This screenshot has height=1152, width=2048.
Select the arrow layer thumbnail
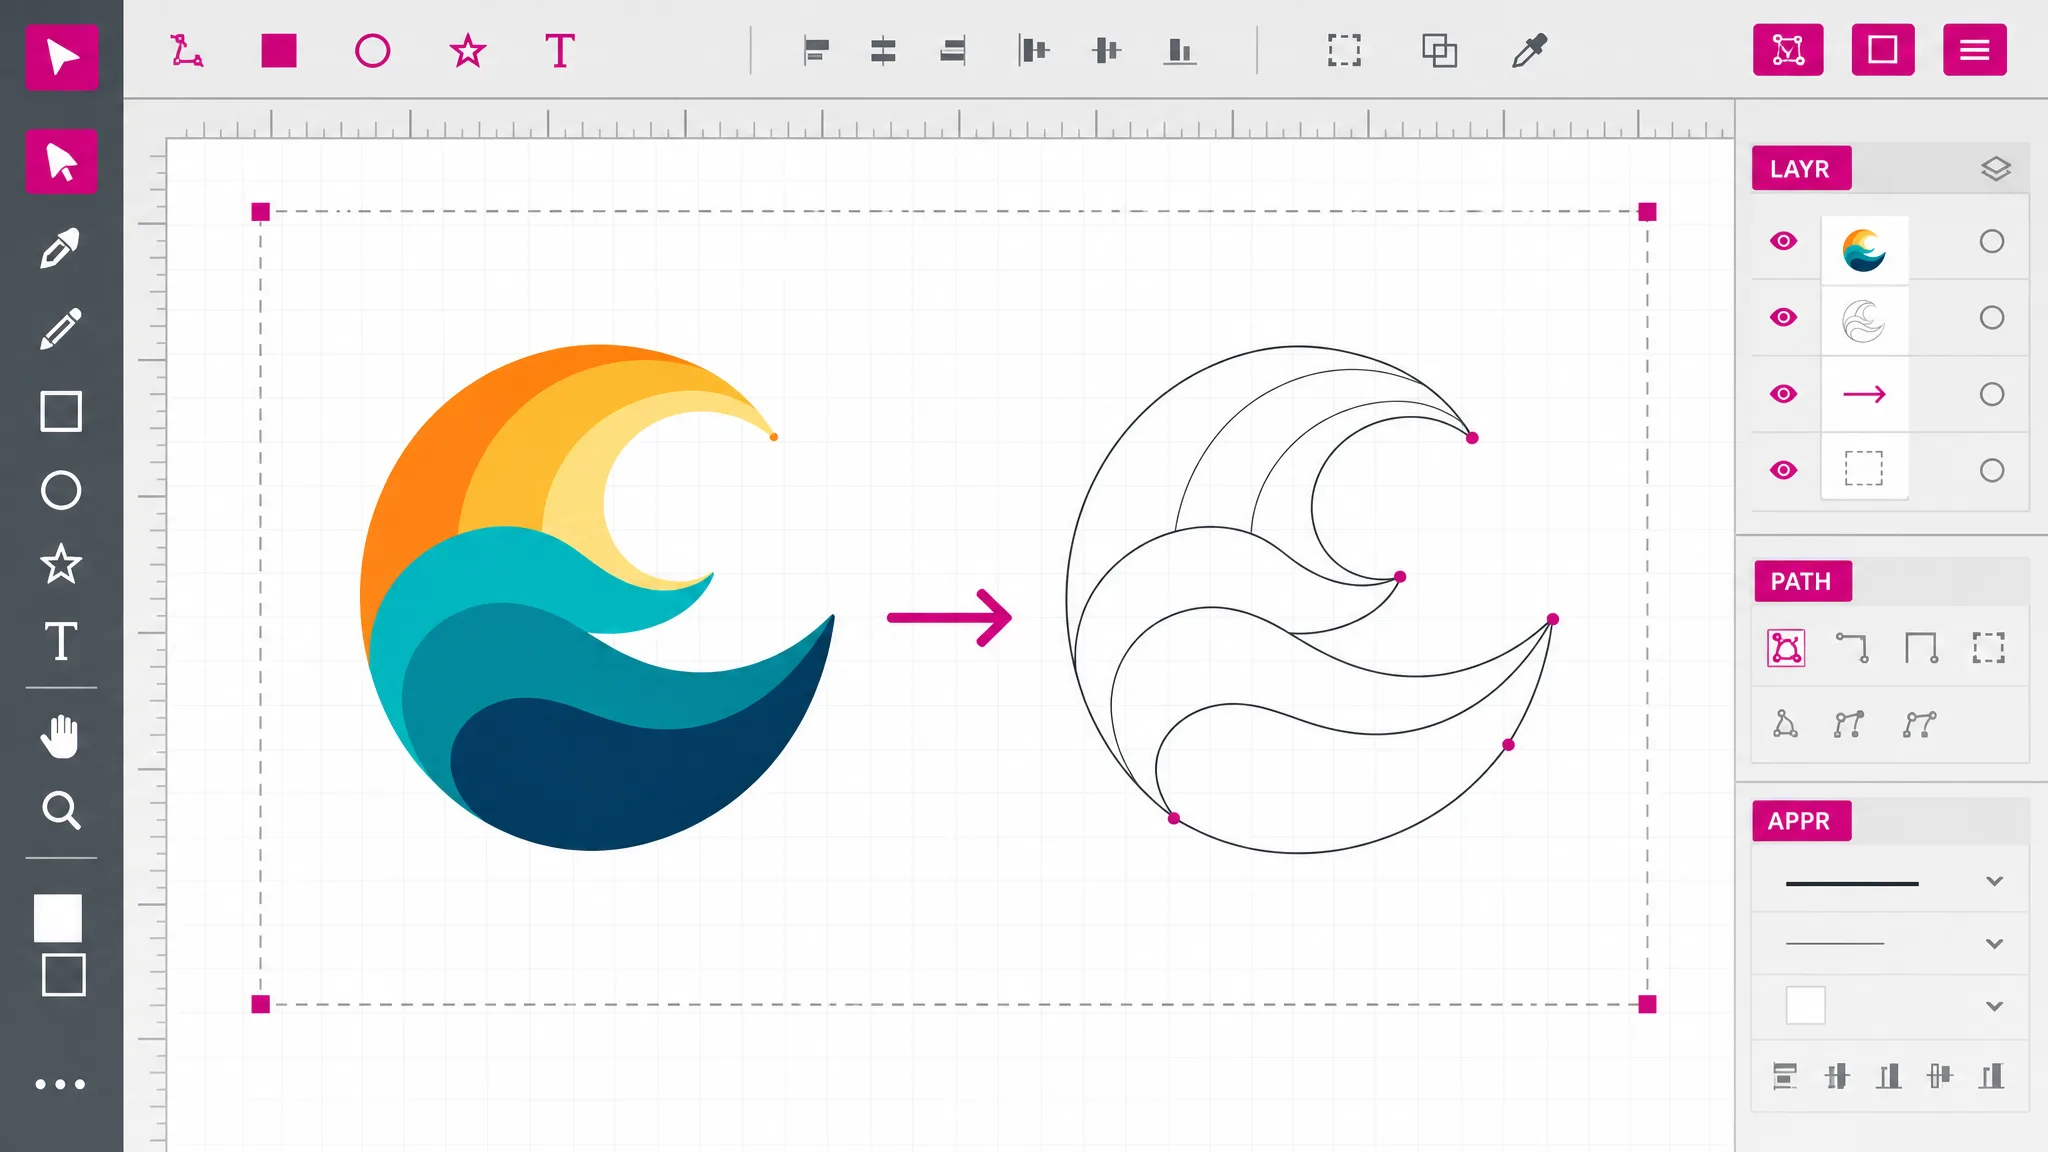pyautogui.click(x=1864, y=394)
